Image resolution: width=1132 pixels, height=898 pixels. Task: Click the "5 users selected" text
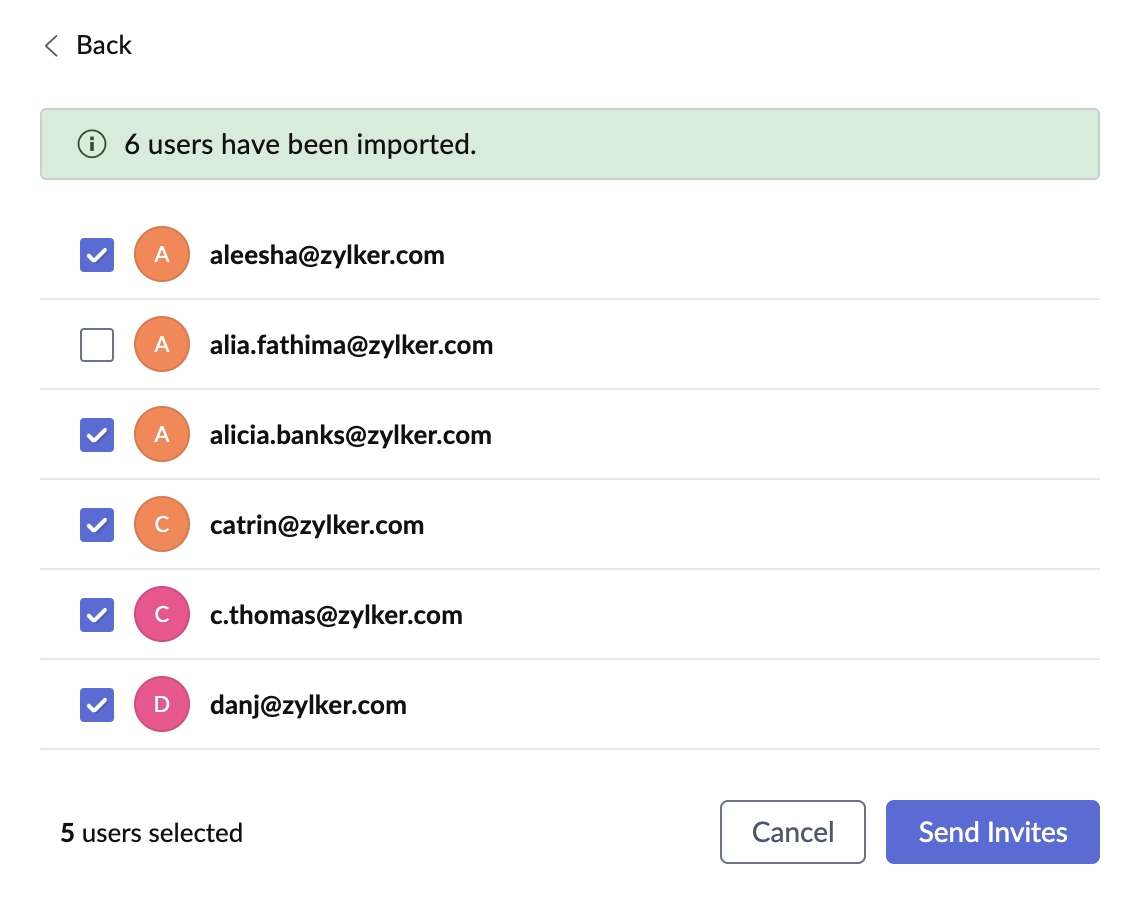click(x=152, y=833)
